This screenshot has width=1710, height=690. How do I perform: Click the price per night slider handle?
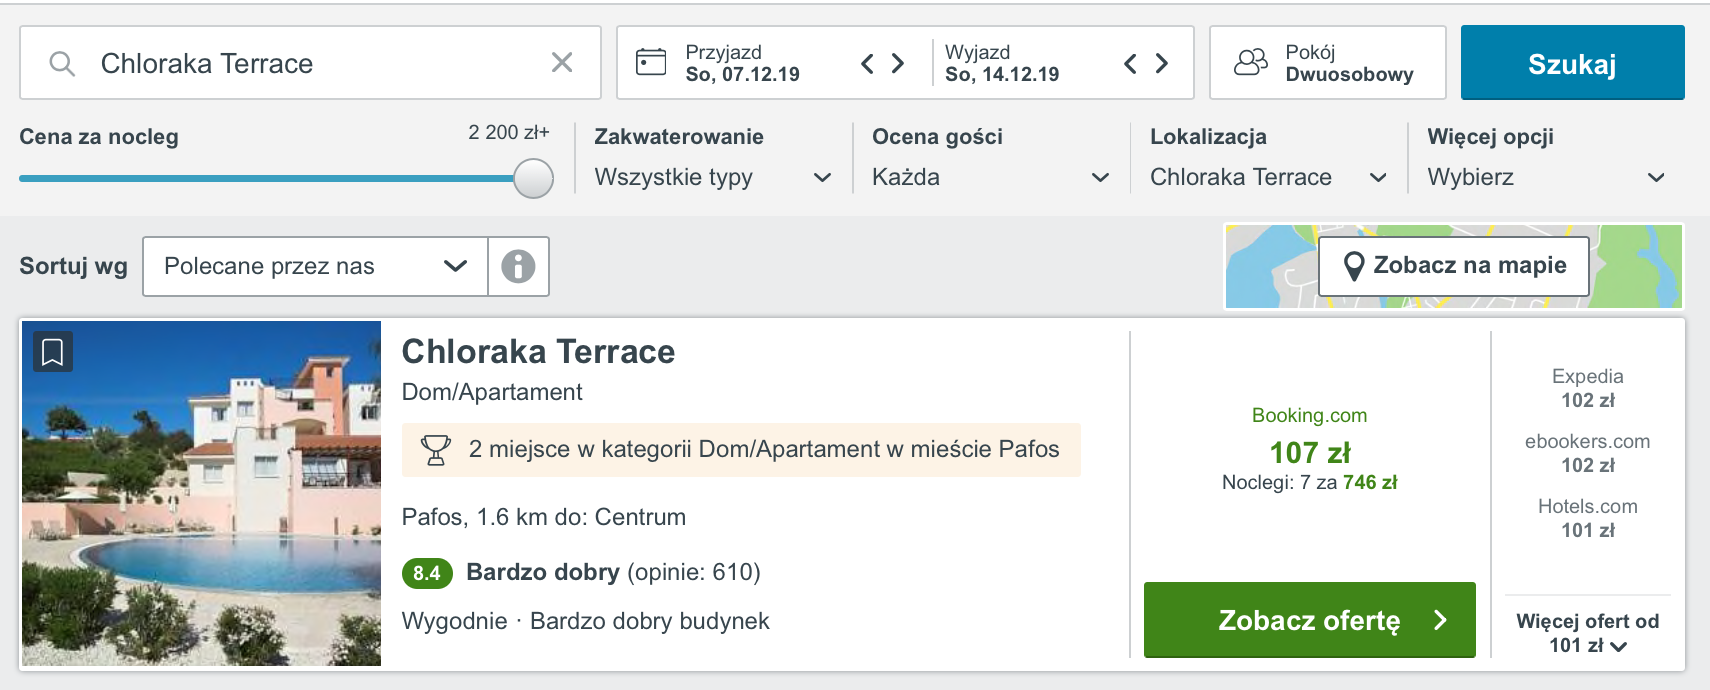[533, 179]
